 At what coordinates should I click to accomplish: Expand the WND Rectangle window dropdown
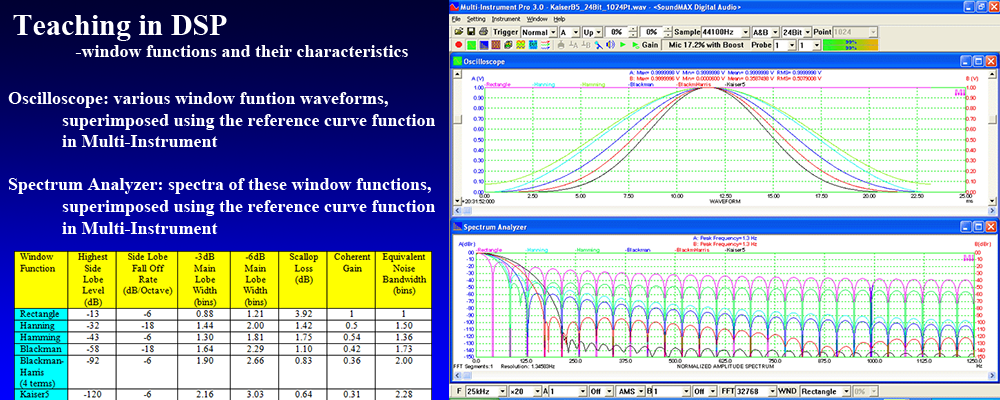point(846,391)
